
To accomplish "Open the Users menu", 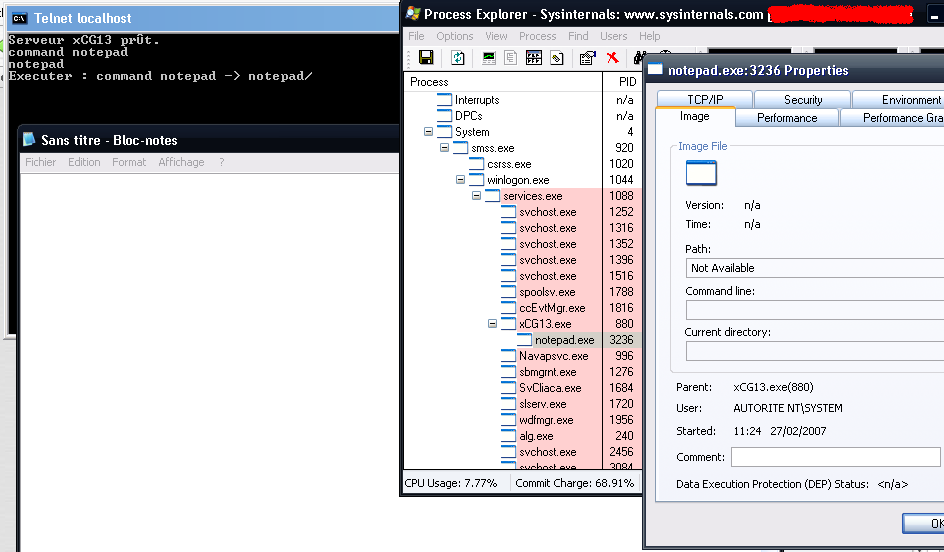I will click(613, 36).
